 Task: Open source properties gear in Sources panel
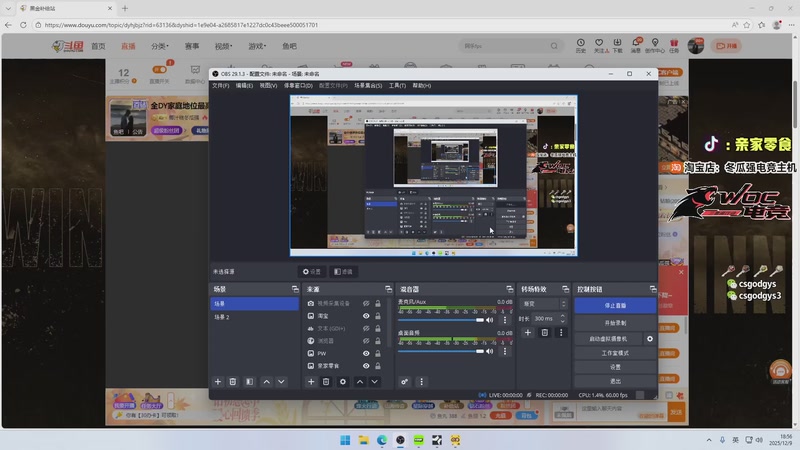click(343, 382)
